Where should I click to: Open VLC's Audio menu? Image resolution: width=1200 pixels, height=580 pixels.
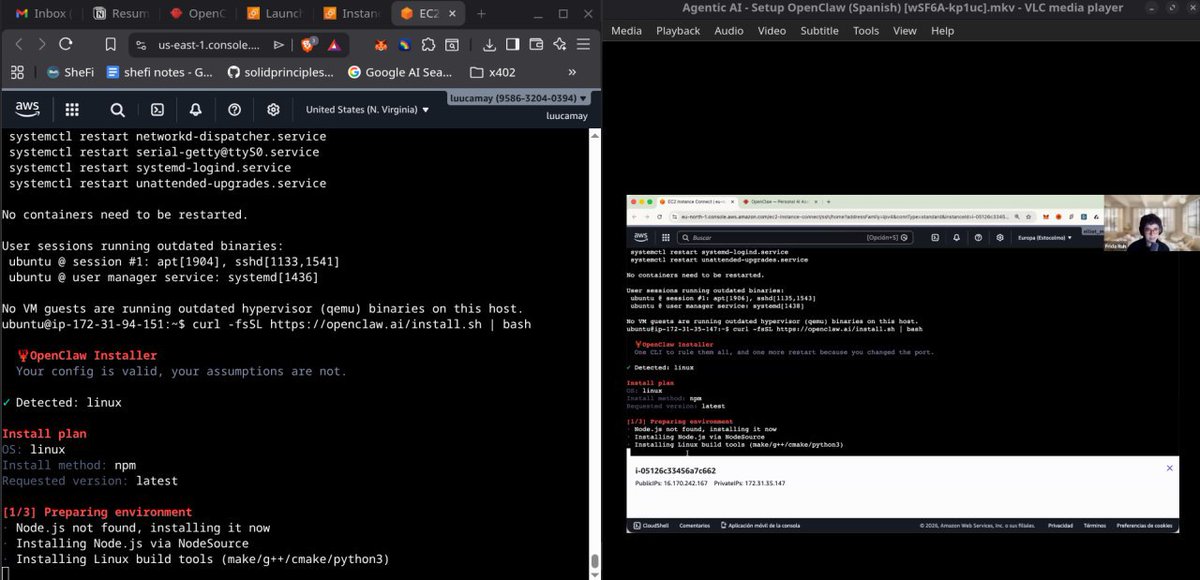[x=729, y=31]
